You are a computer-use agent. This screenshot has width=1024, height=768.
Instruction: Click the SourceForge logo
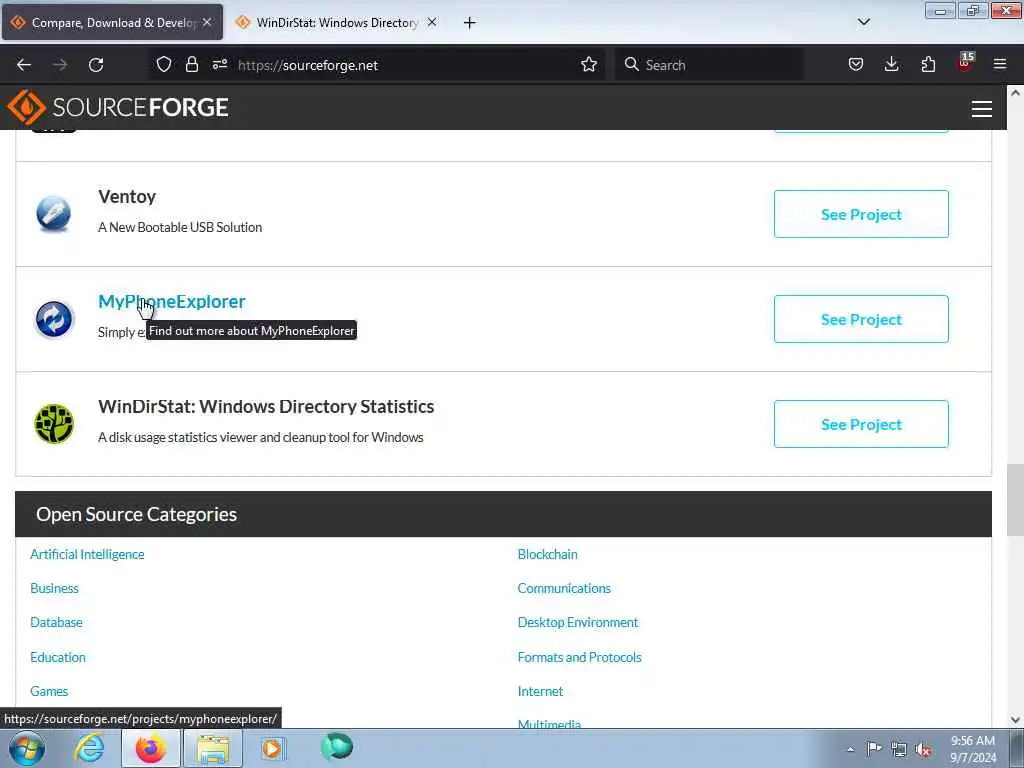(118, 107)
